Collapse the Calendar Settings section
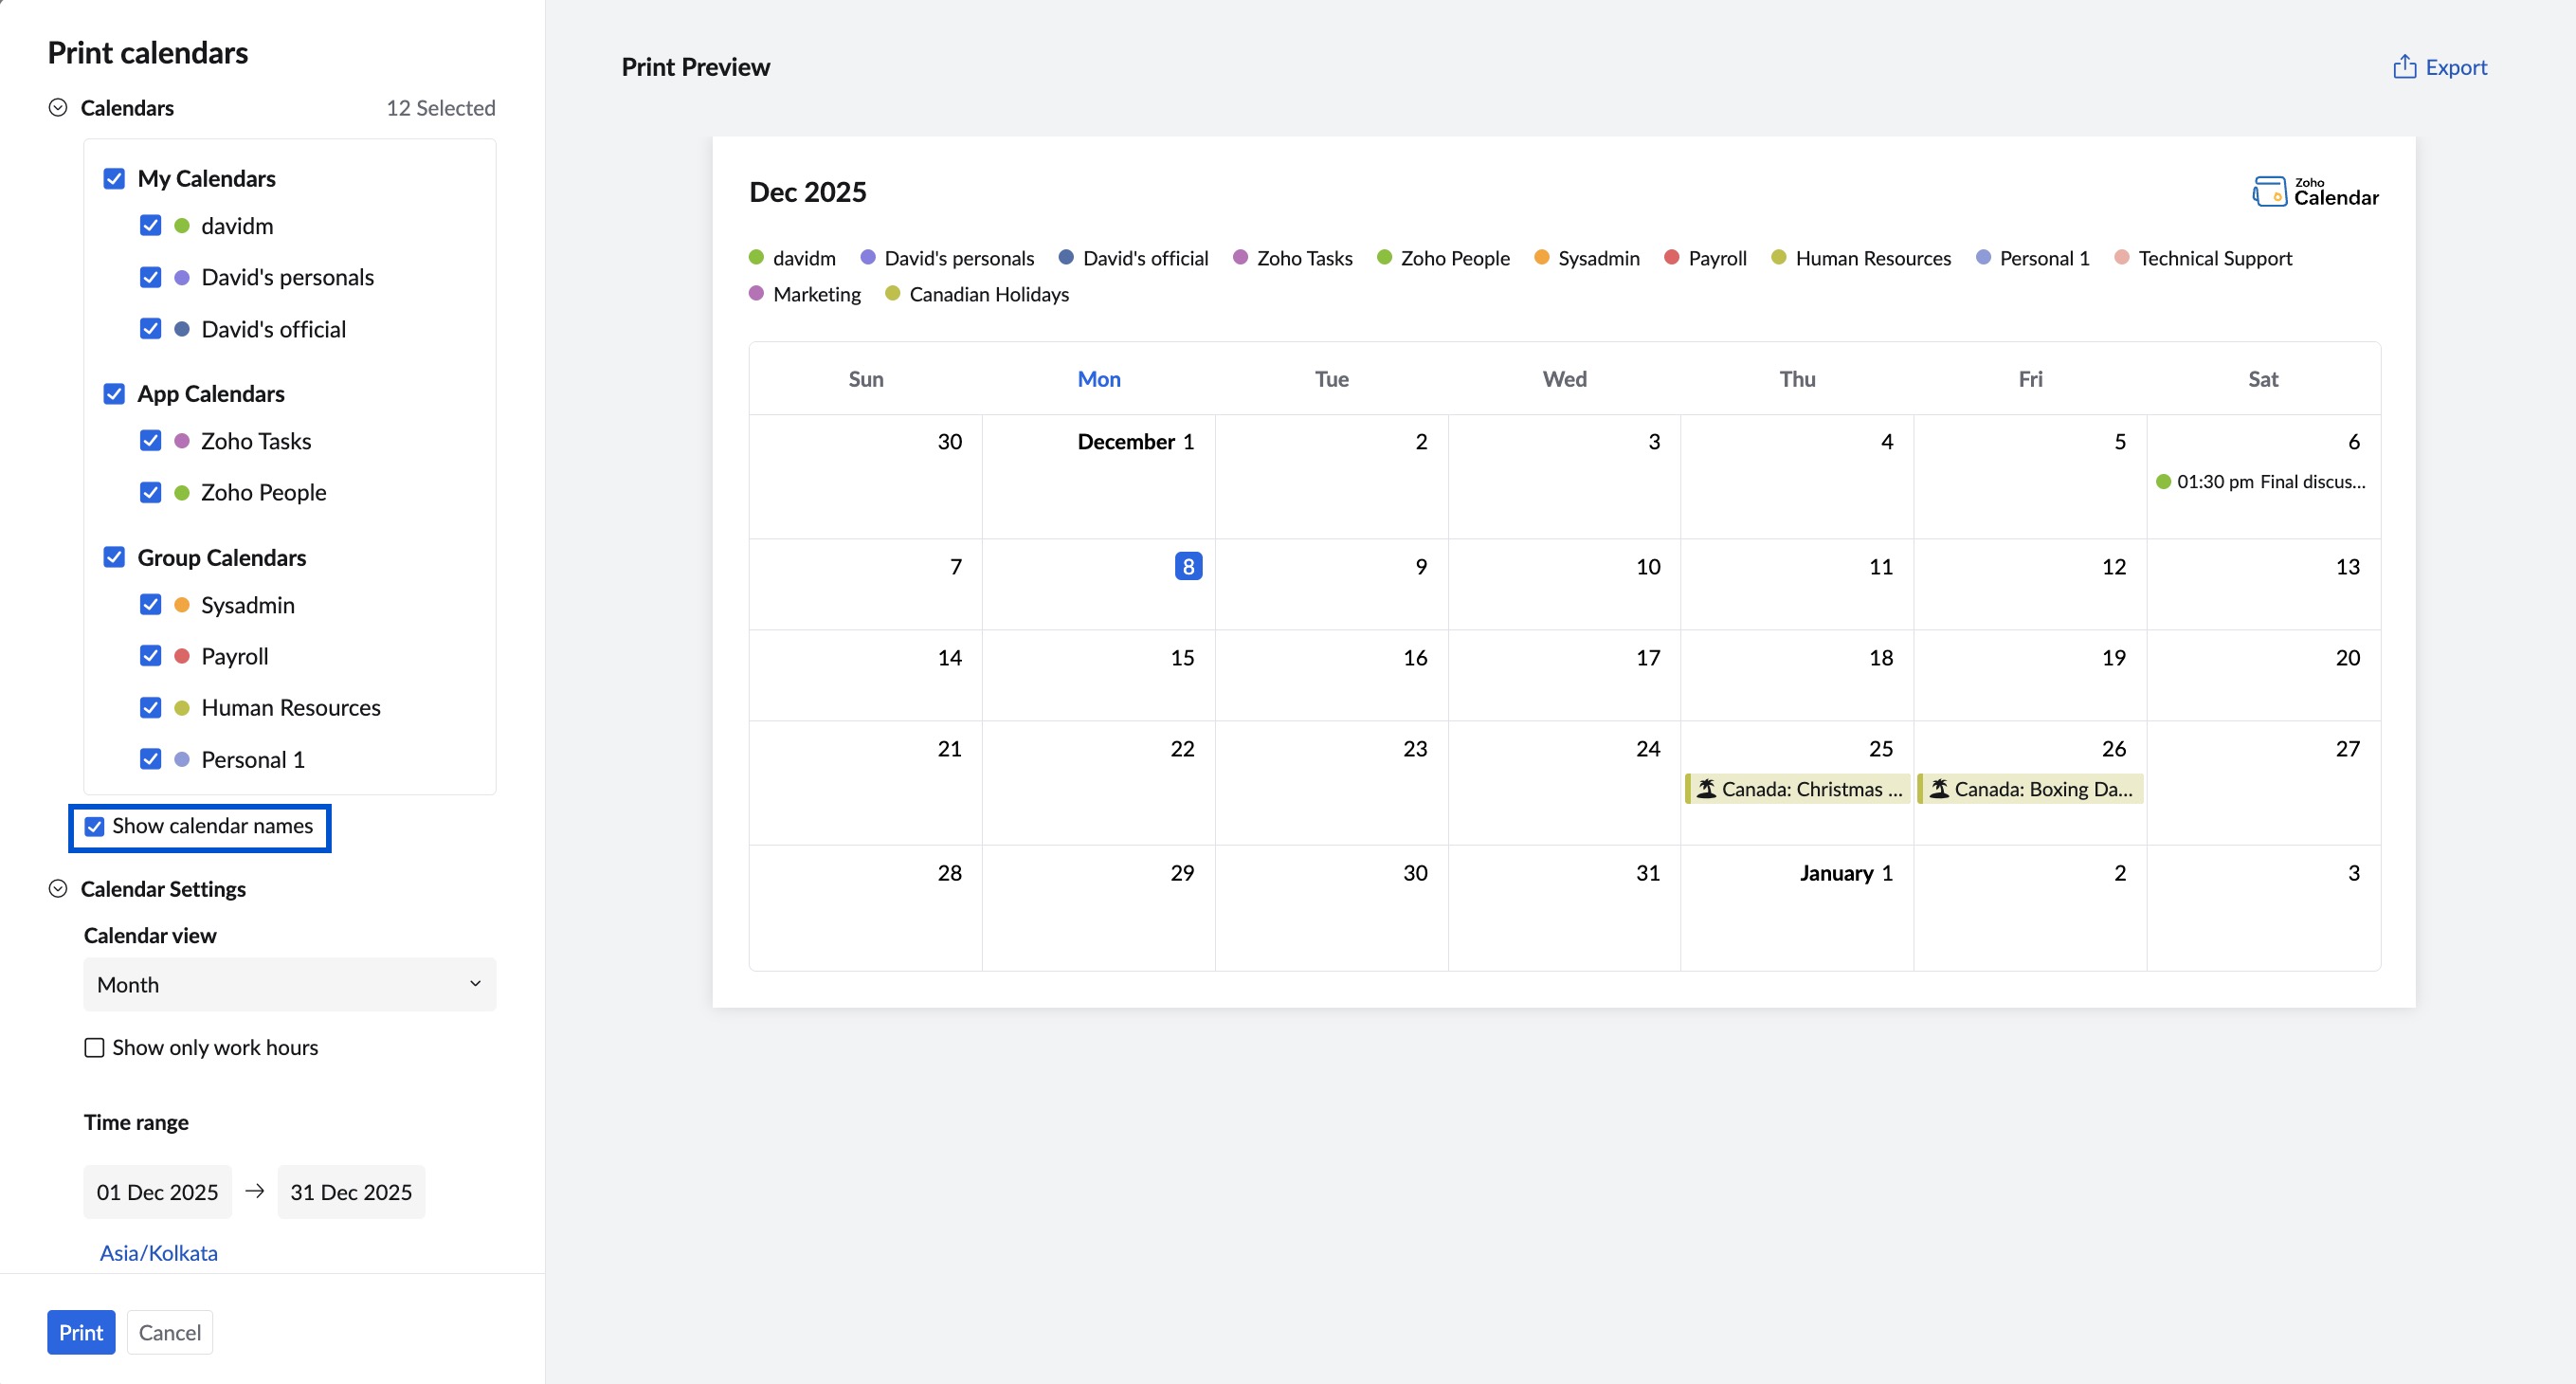Image resolution: width=2576 pixels, height=1384 pixels. pos(59,888)
